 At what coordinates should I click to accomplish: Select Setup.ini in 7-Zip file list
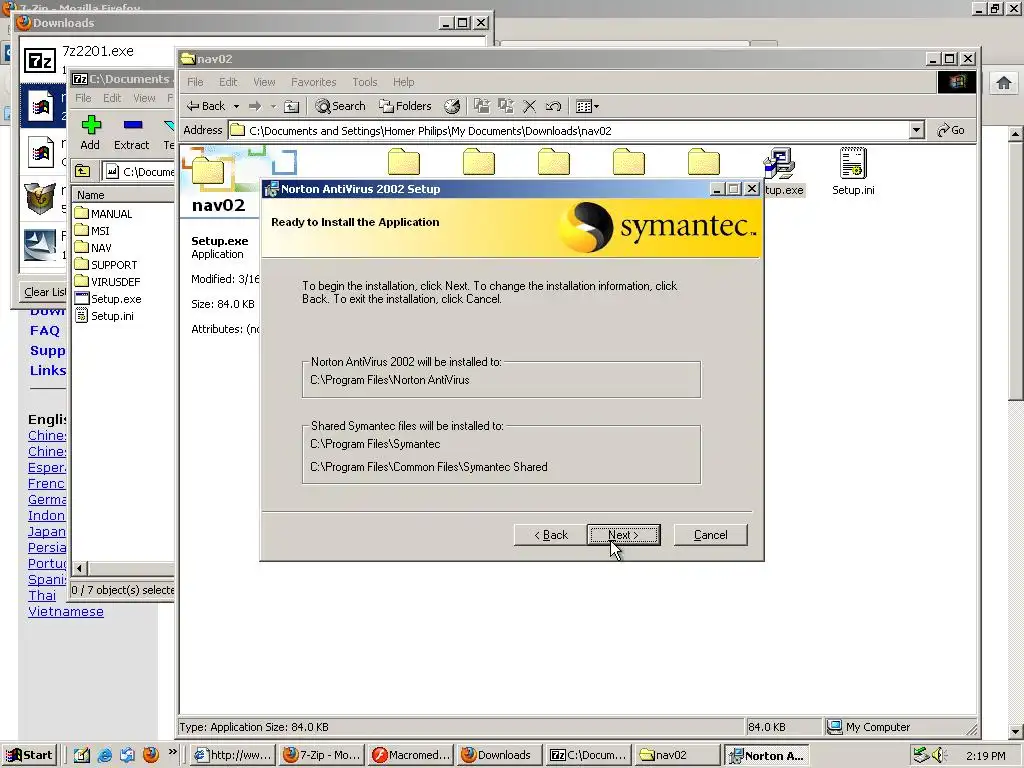click(104, 315)
